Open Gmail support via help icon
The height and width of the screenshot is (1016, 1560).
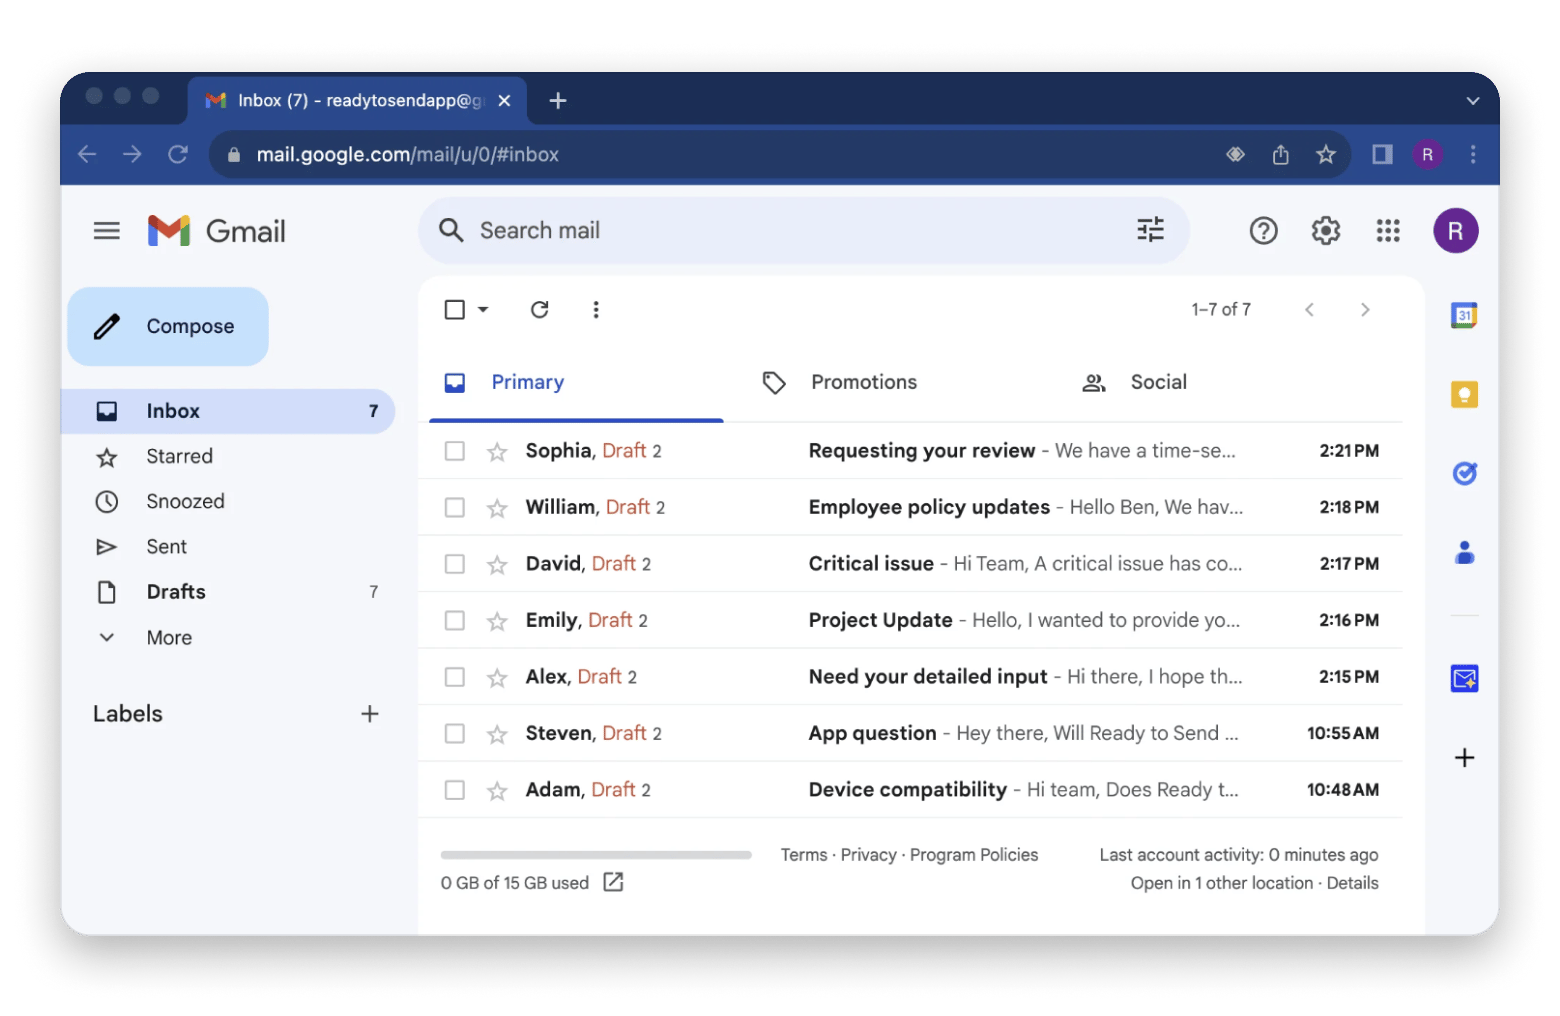[x=1263, y=230]
